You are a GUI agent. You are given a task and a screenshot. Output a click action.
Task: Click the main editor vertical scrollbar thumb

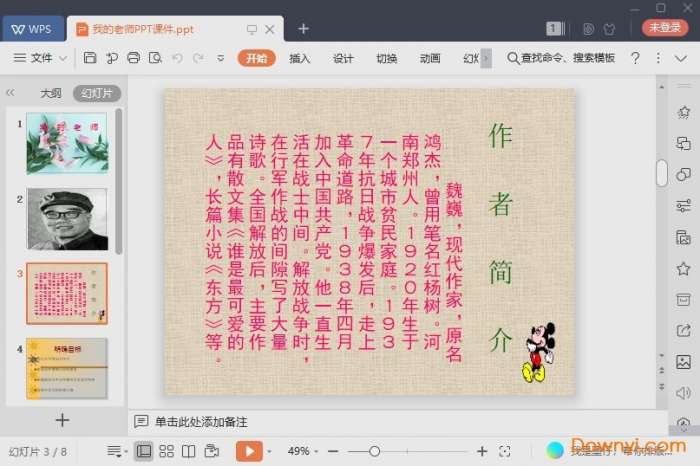pyautogui.click(x=662, y=173)
